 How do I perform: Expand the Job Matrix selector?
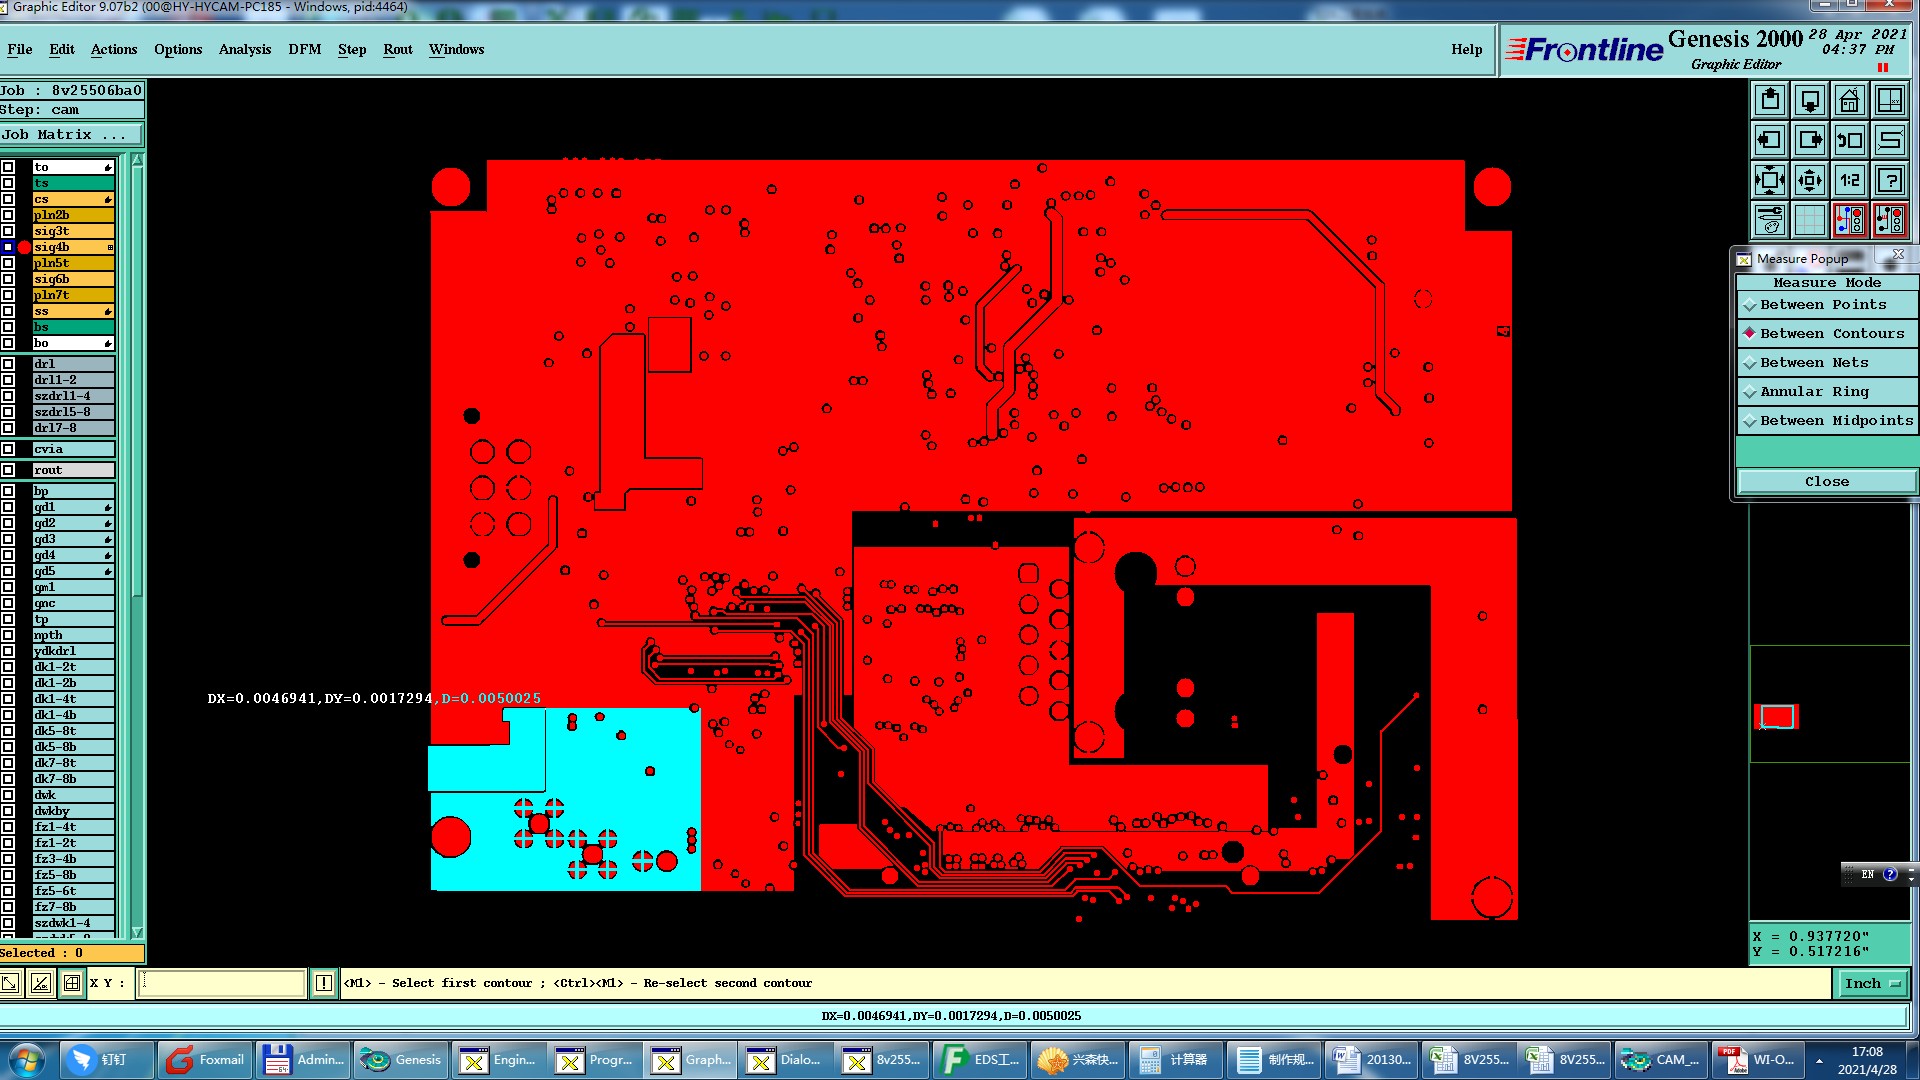pos(70,135)
